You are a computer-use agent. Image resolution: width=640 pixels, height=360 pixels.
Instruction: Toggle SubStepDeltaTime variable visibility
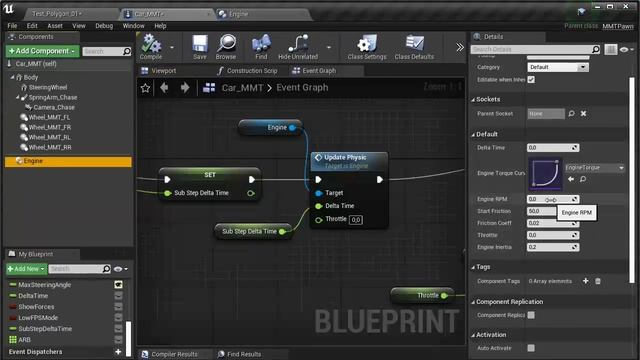tap(118, 329)
